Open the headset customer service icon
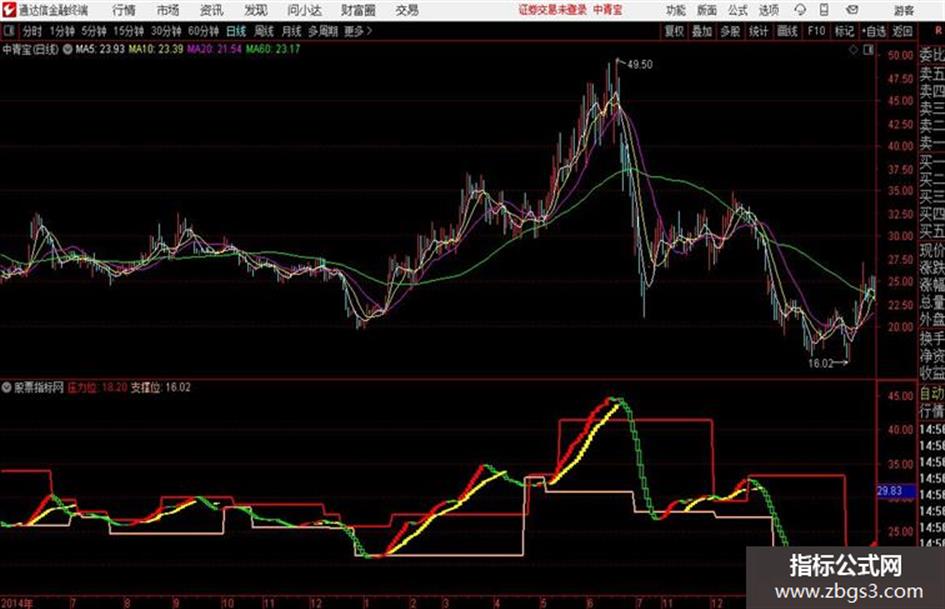 pyautogui.click(x=800, y=10)
